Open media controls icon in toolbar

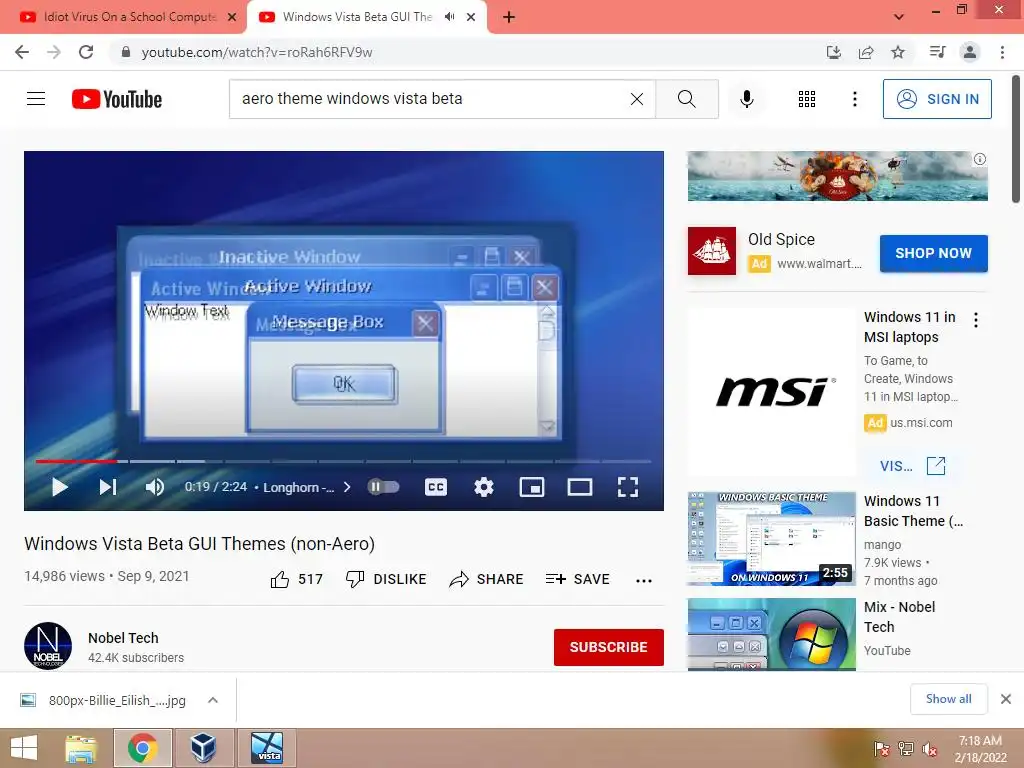pyautogui.click(x=938, y=52)
